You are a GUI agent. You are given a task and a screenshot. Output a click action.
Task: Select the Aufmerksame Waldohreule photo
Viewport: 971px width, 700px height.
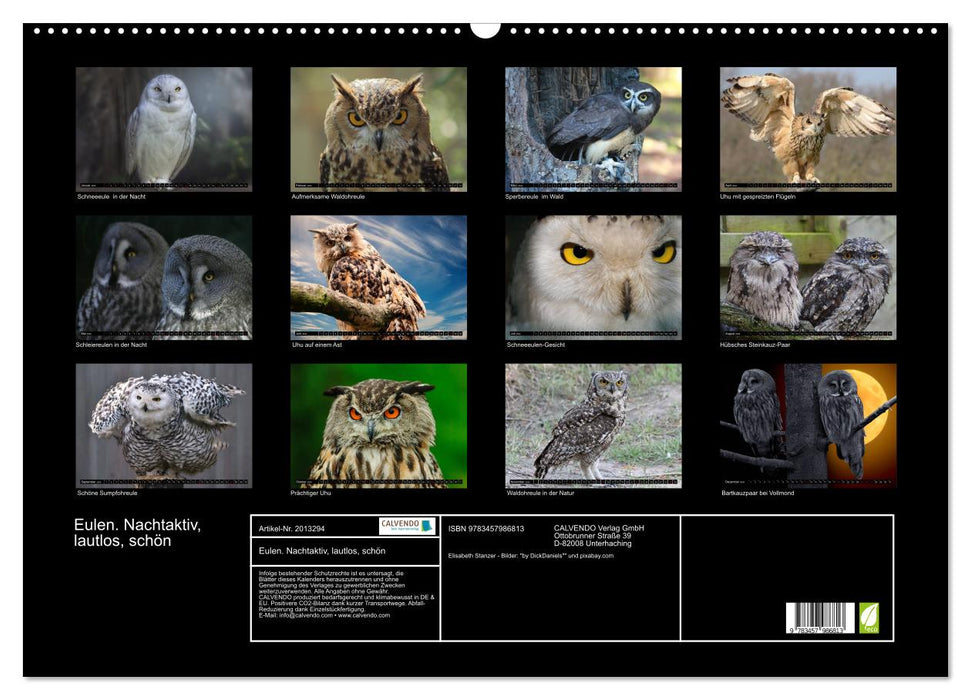point(378,129)
